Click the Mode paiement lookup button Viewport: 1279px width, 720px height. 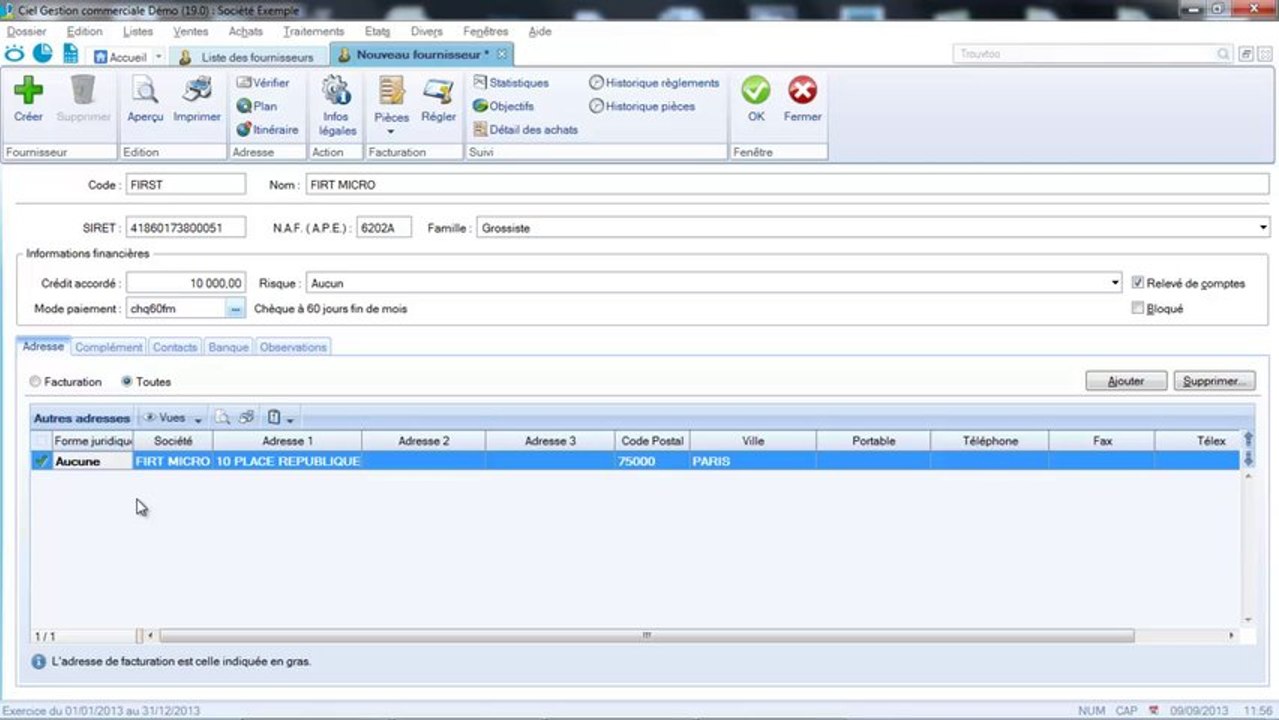click(x=236, y=309)
